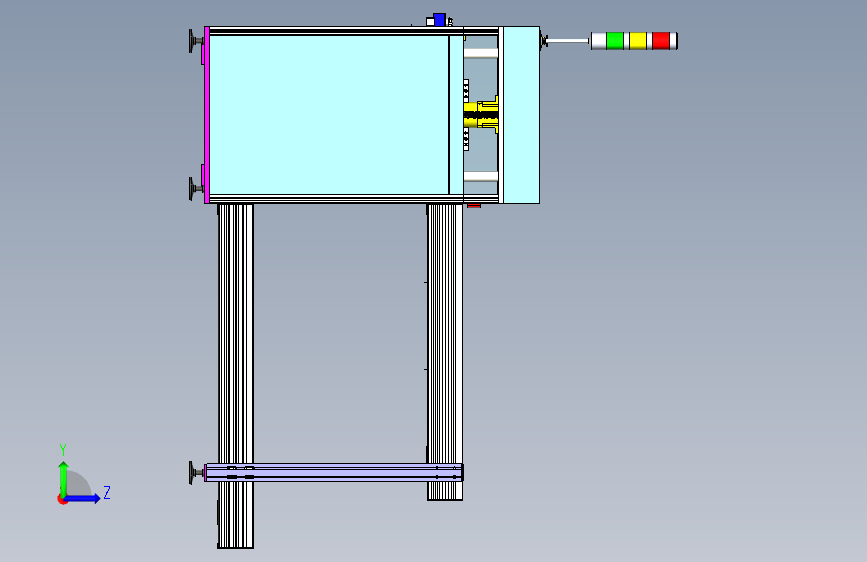Click the Z label of the axis triad
The width and height of the screenshot is (867, 562).
pos(107,492)
